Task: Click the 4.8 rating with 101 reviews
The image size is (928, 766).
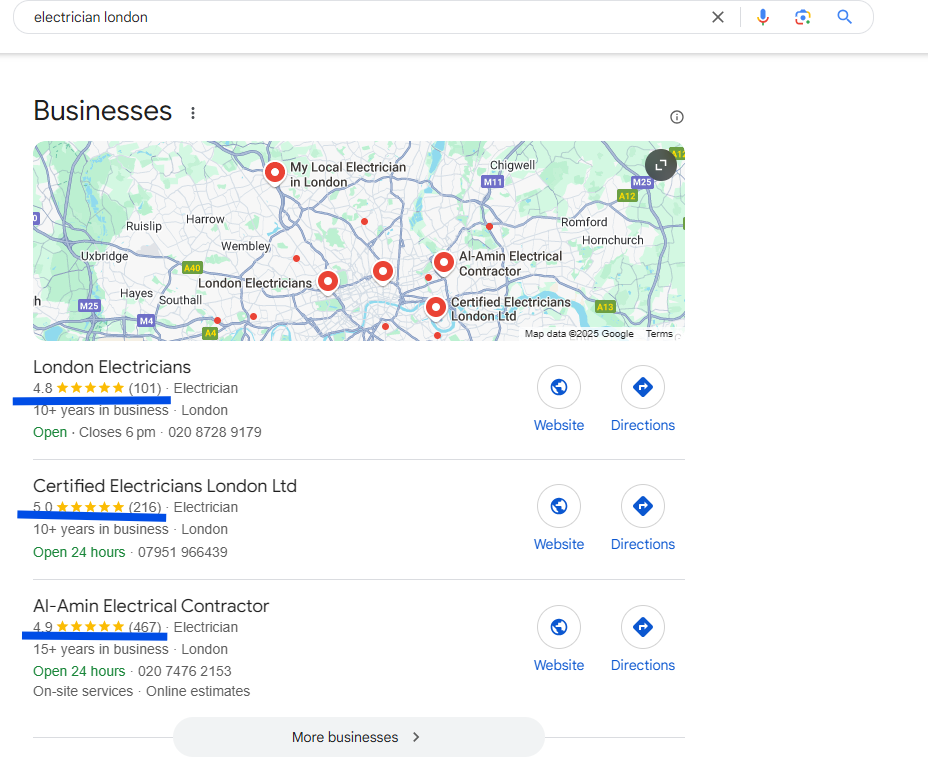Action: (x=97, y=388)
